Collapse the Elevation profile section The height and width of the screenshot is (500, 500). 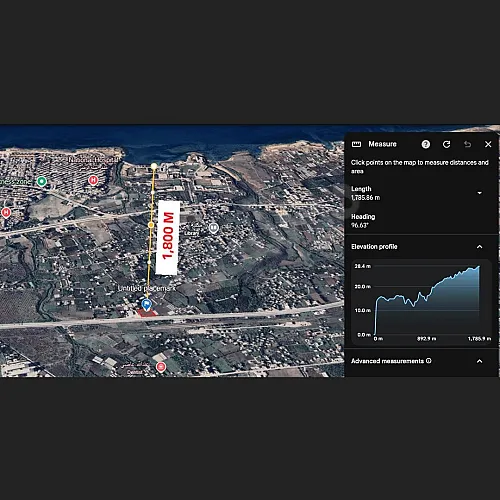[x=479, y=247]
